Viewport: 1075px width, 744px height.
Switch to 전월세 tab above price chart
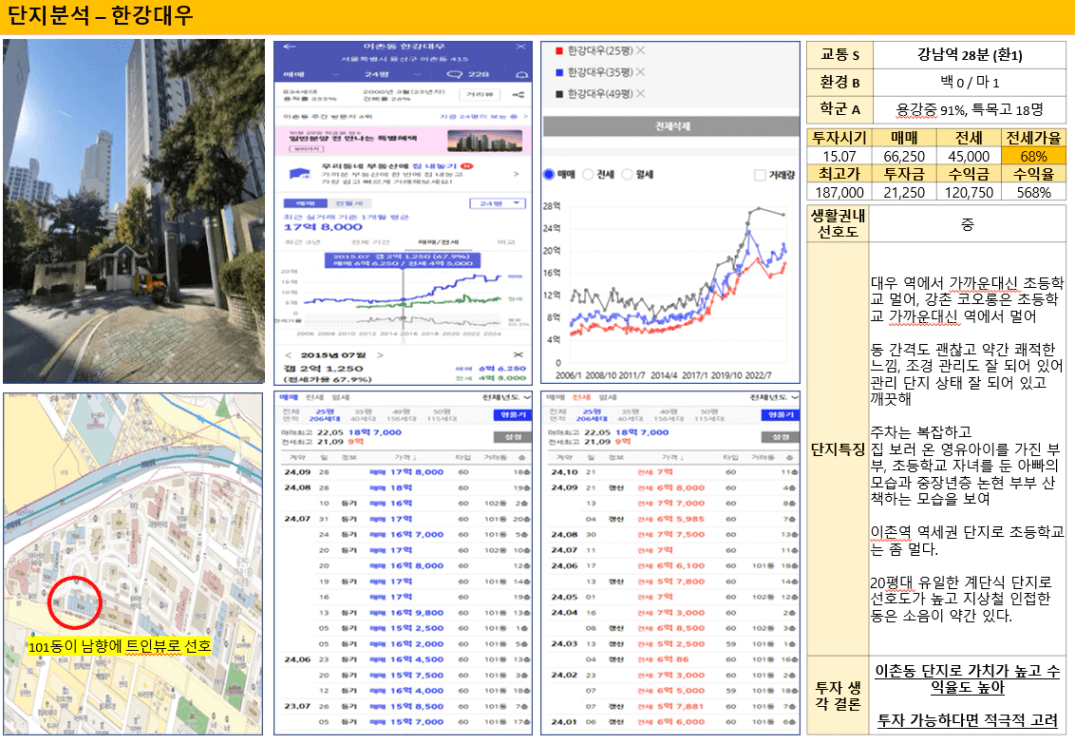(349, 204)
